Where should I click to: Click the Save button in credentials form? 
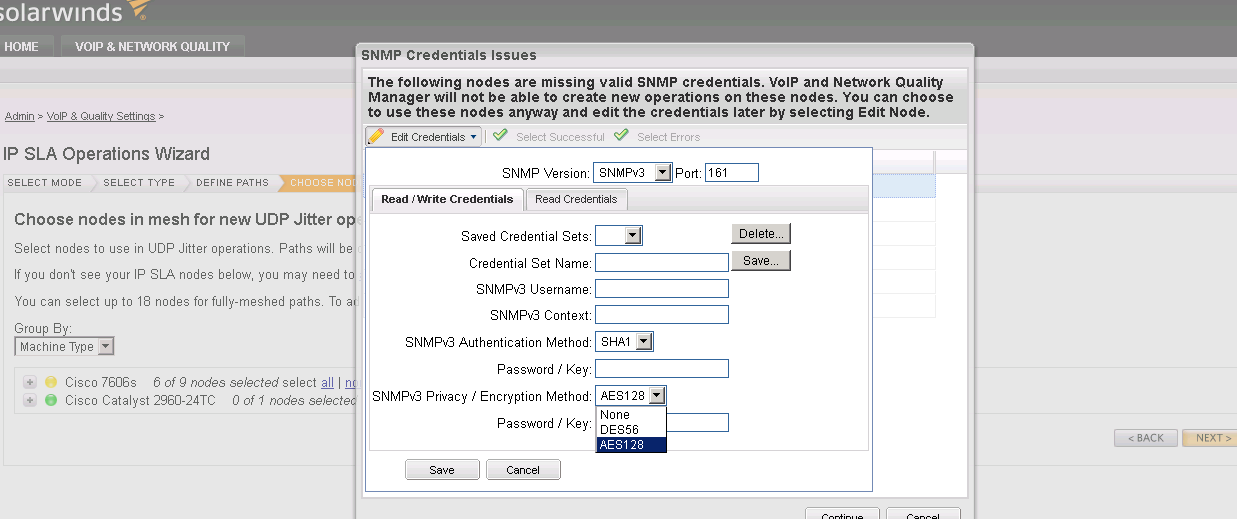tap(442, 470)
